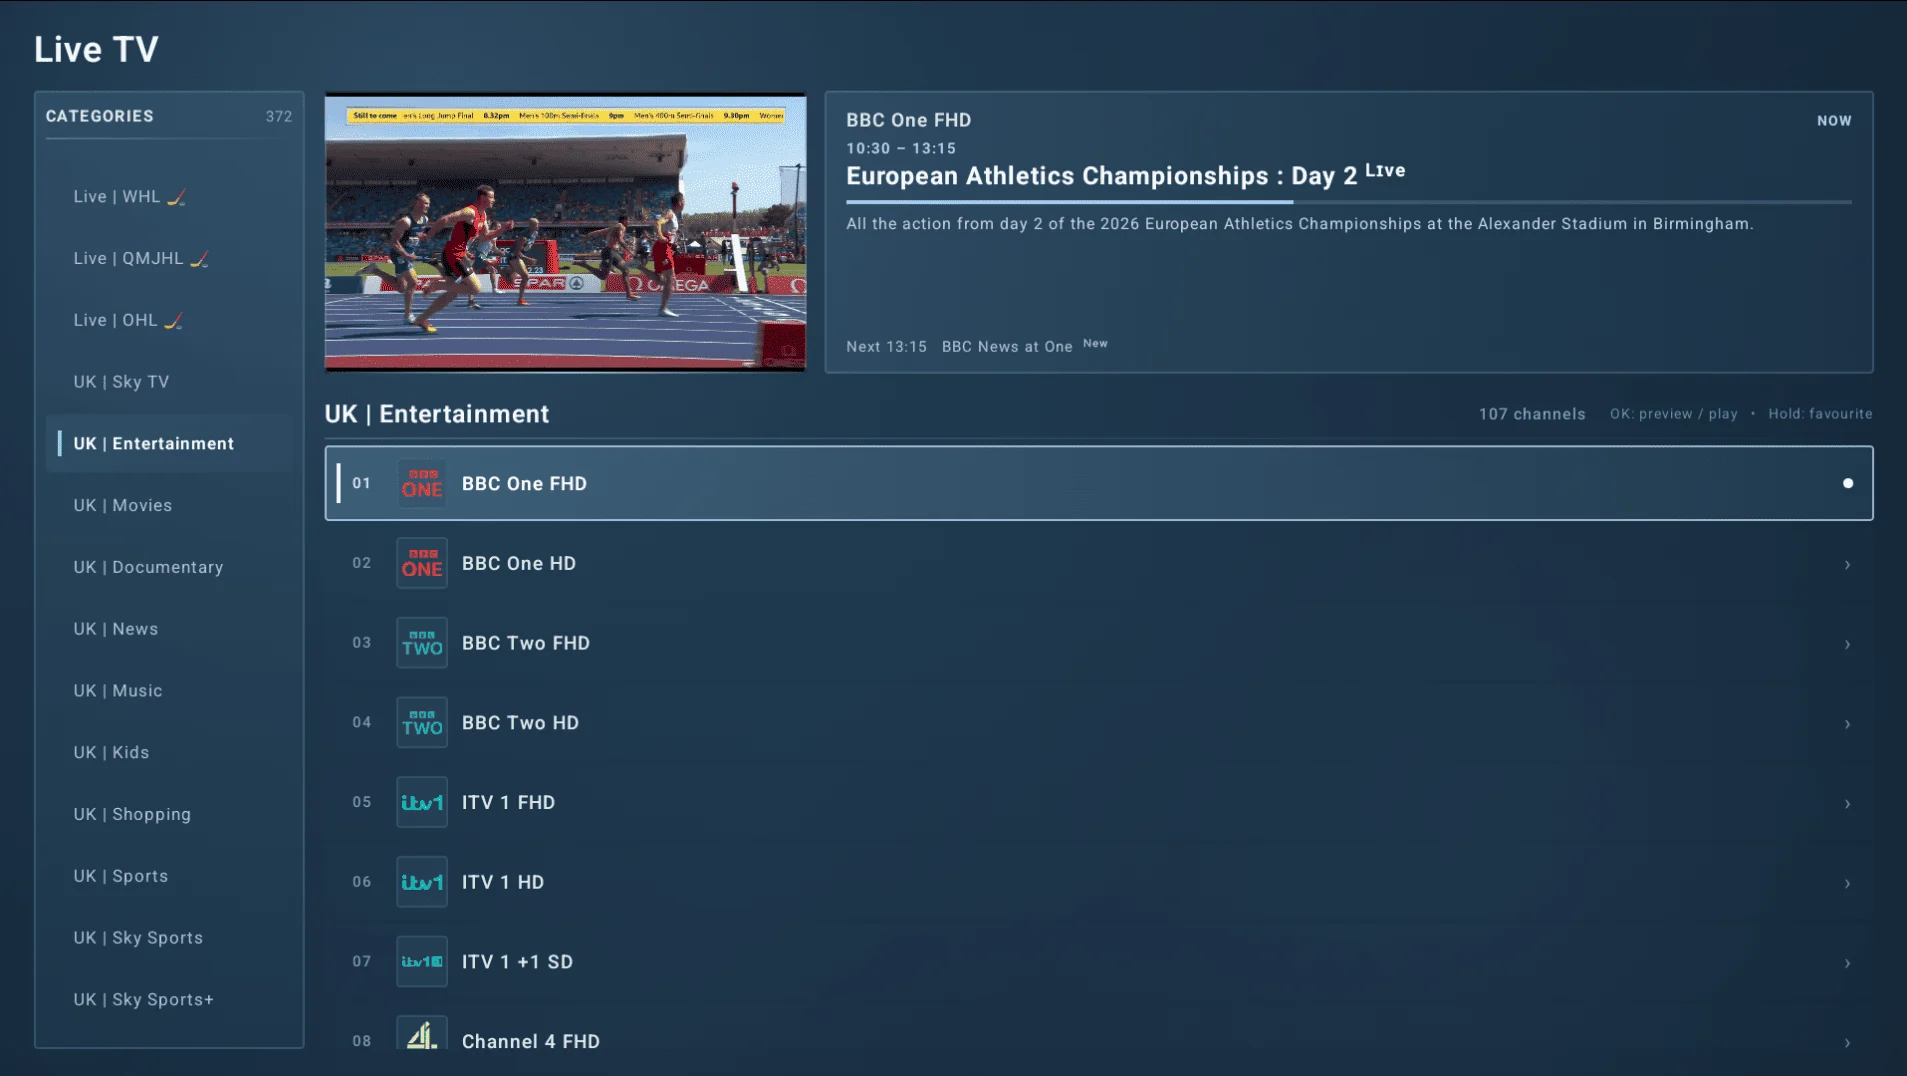Select the Live | QMJHL category
This screenshot has width=1907, height=1076.
[x=169, y=259]
